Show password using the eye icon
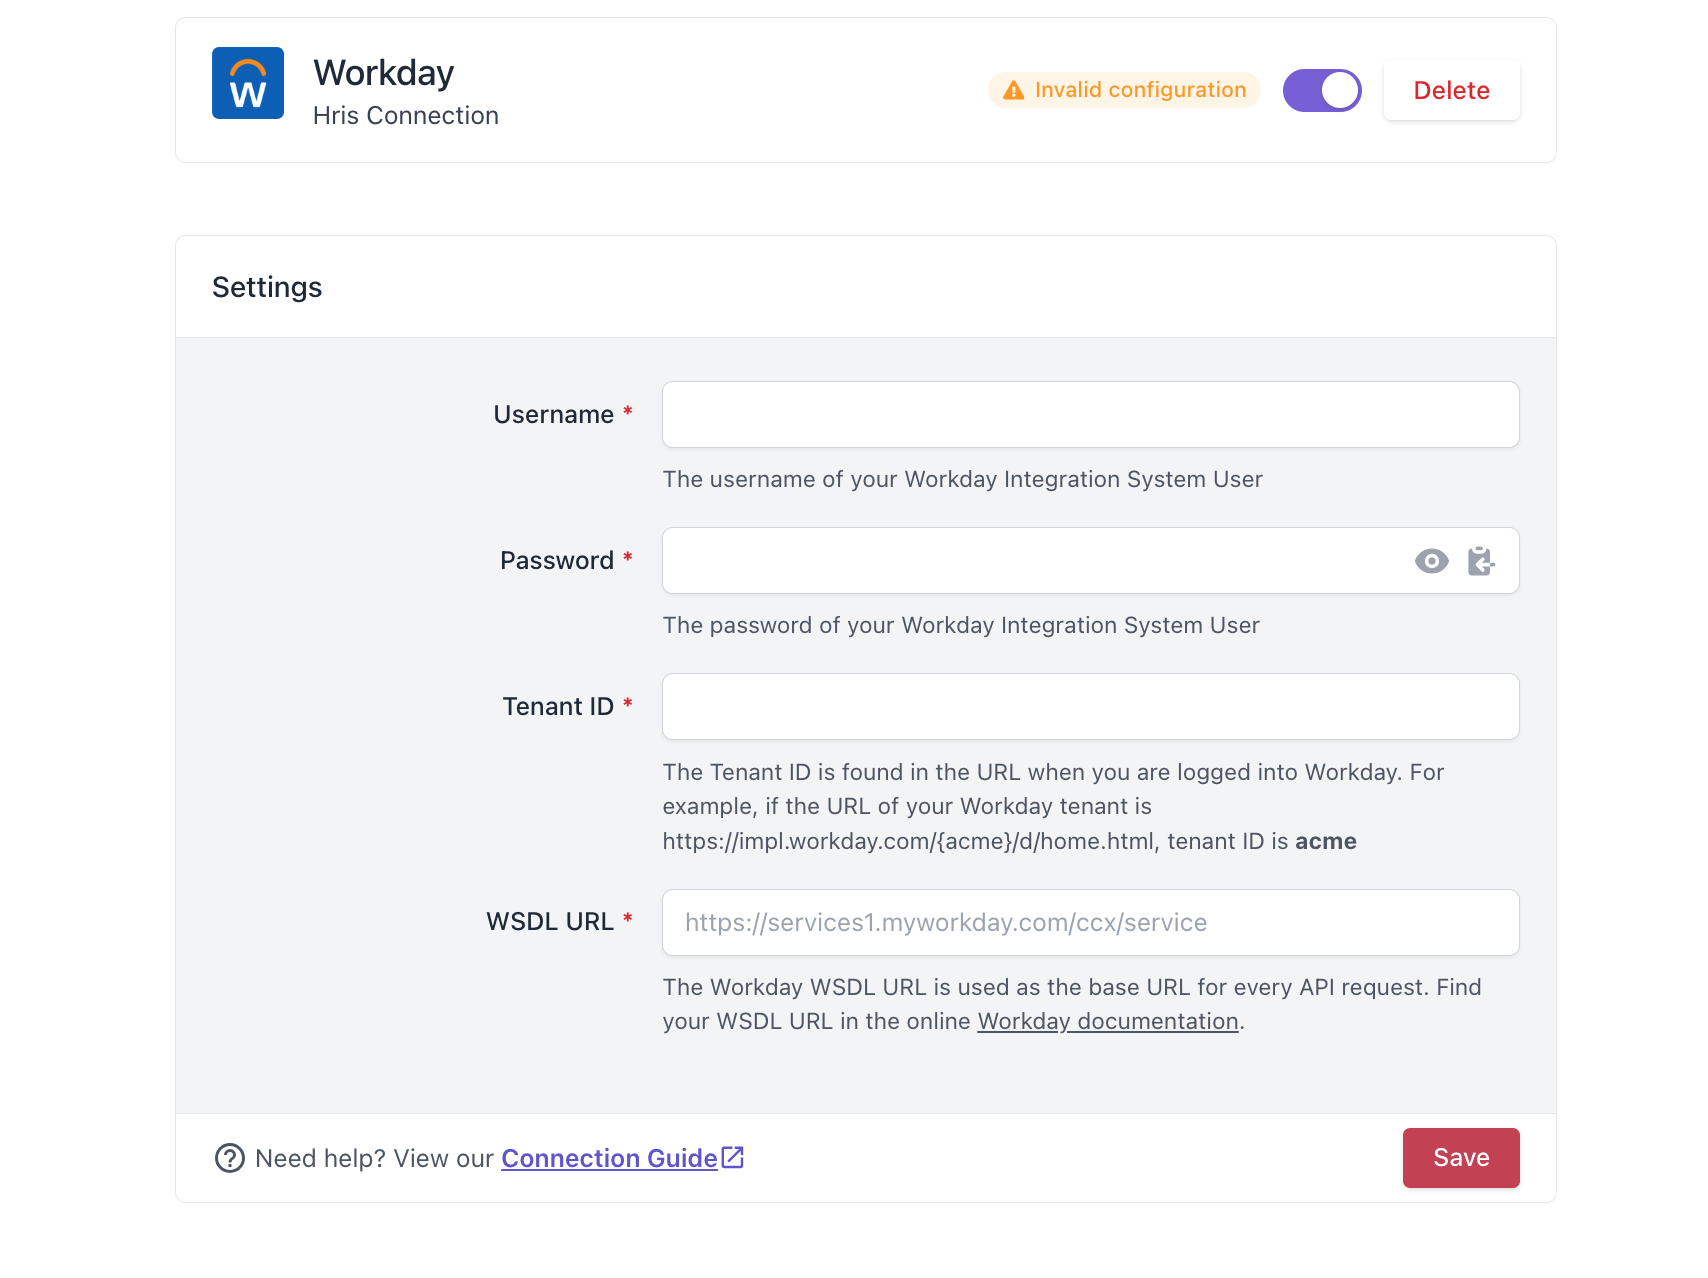 point(1431,561)
